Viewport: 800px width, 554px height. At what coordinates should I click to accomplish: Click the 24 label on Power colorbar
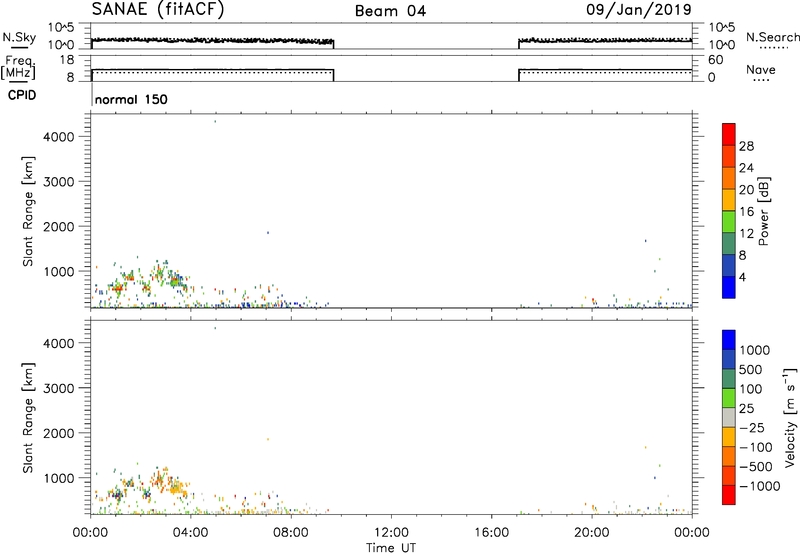click(x=746, y=168)
